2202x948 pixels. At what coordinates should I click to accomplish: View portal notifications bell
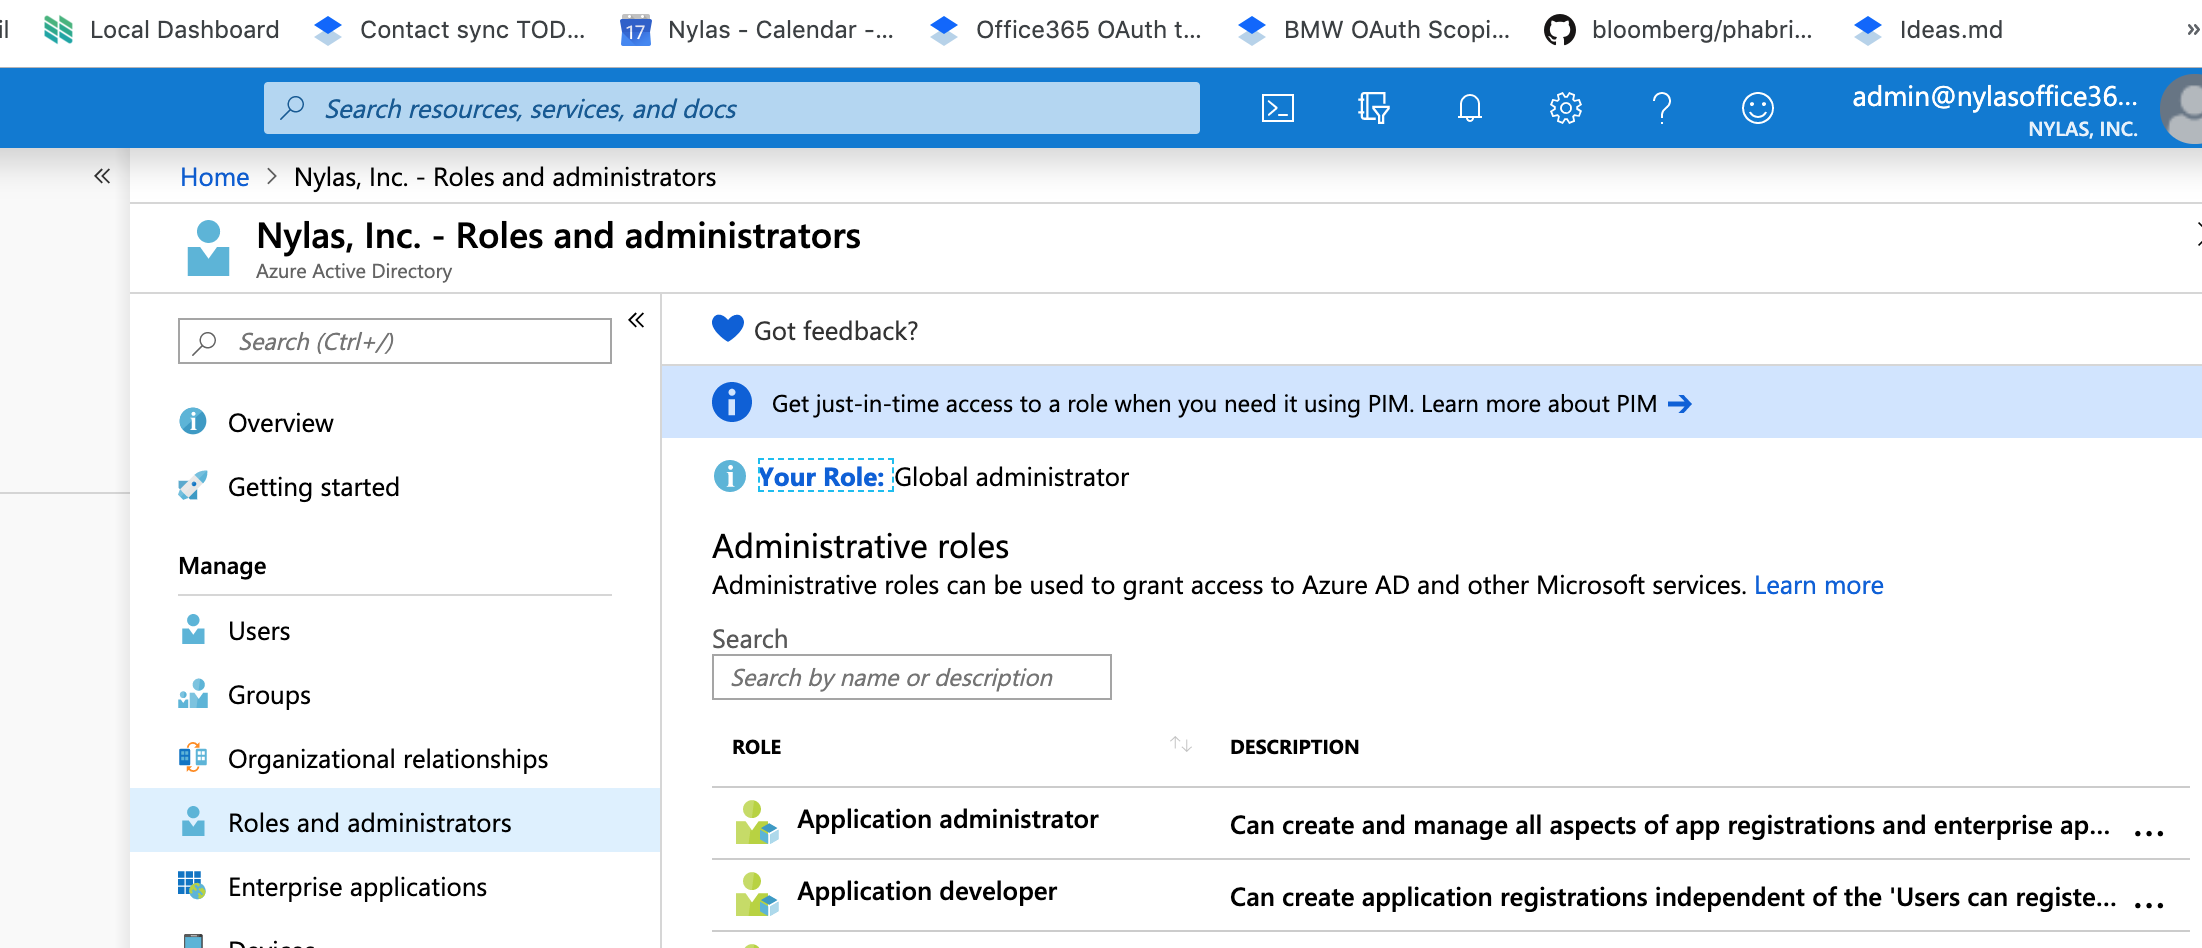(1469, 107)
